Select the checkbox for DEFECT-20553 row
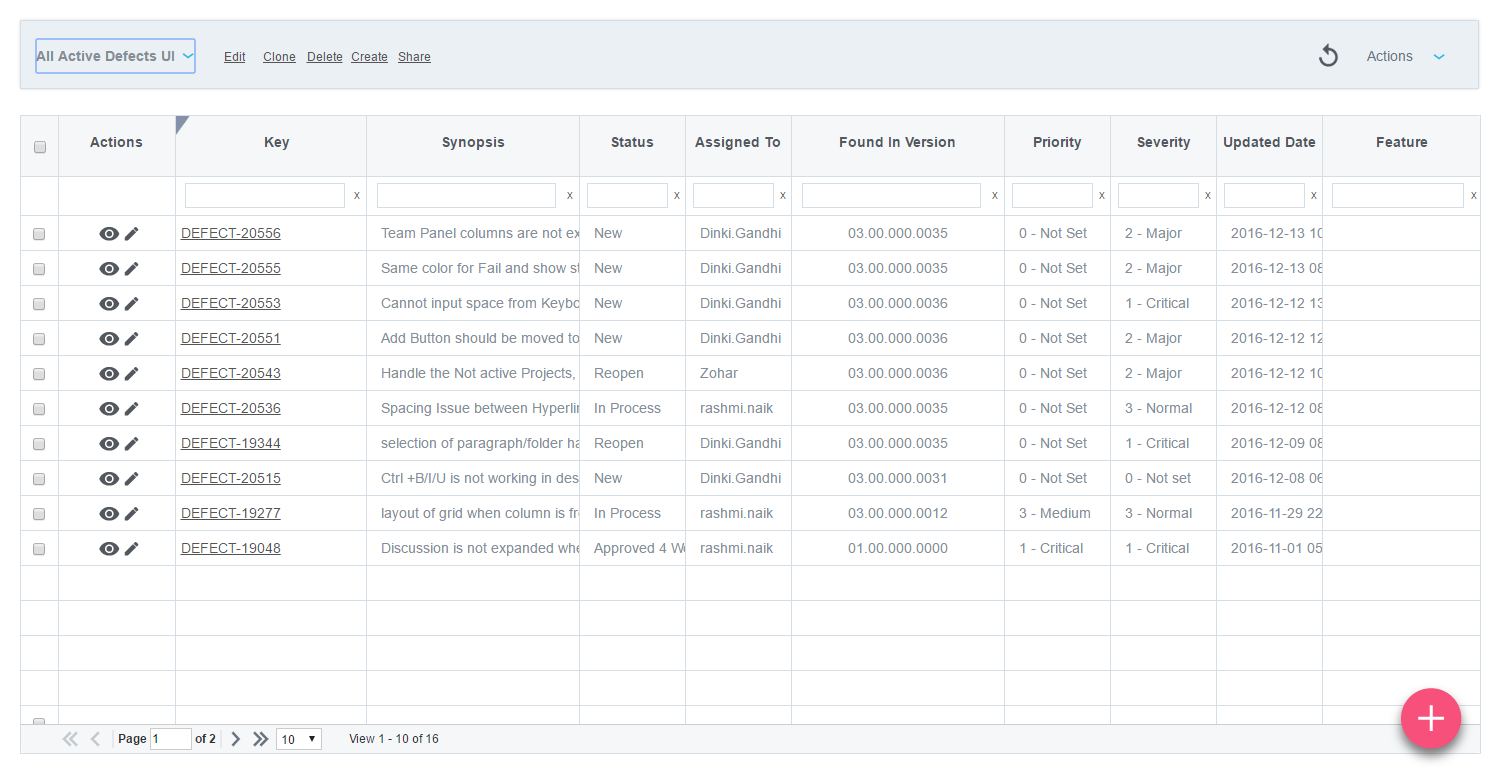 click(39, 303)
